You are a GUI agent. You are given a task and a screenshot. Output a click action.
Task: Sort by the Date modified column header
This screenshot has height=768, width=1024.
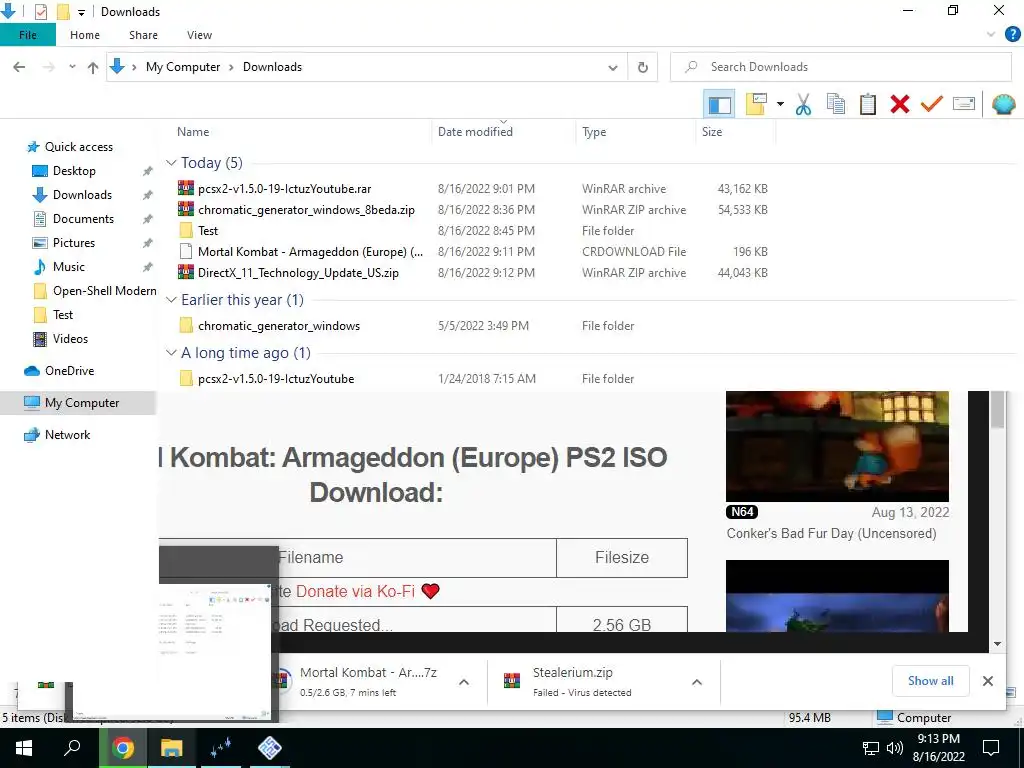tap(475, 132)
